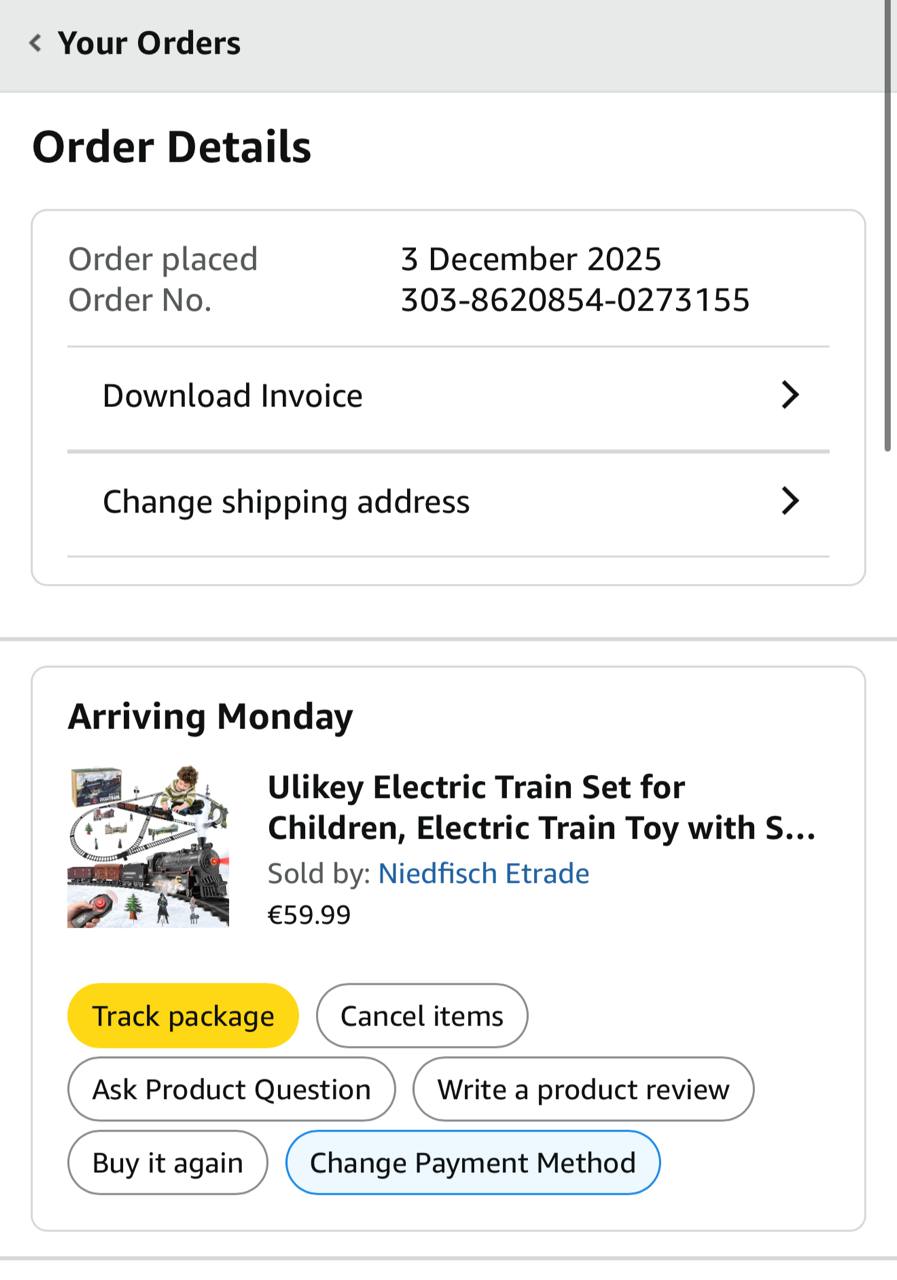Hit the Buy it again button
The height and width of the screenshot is (1280, 897).
pos(167,1163)
